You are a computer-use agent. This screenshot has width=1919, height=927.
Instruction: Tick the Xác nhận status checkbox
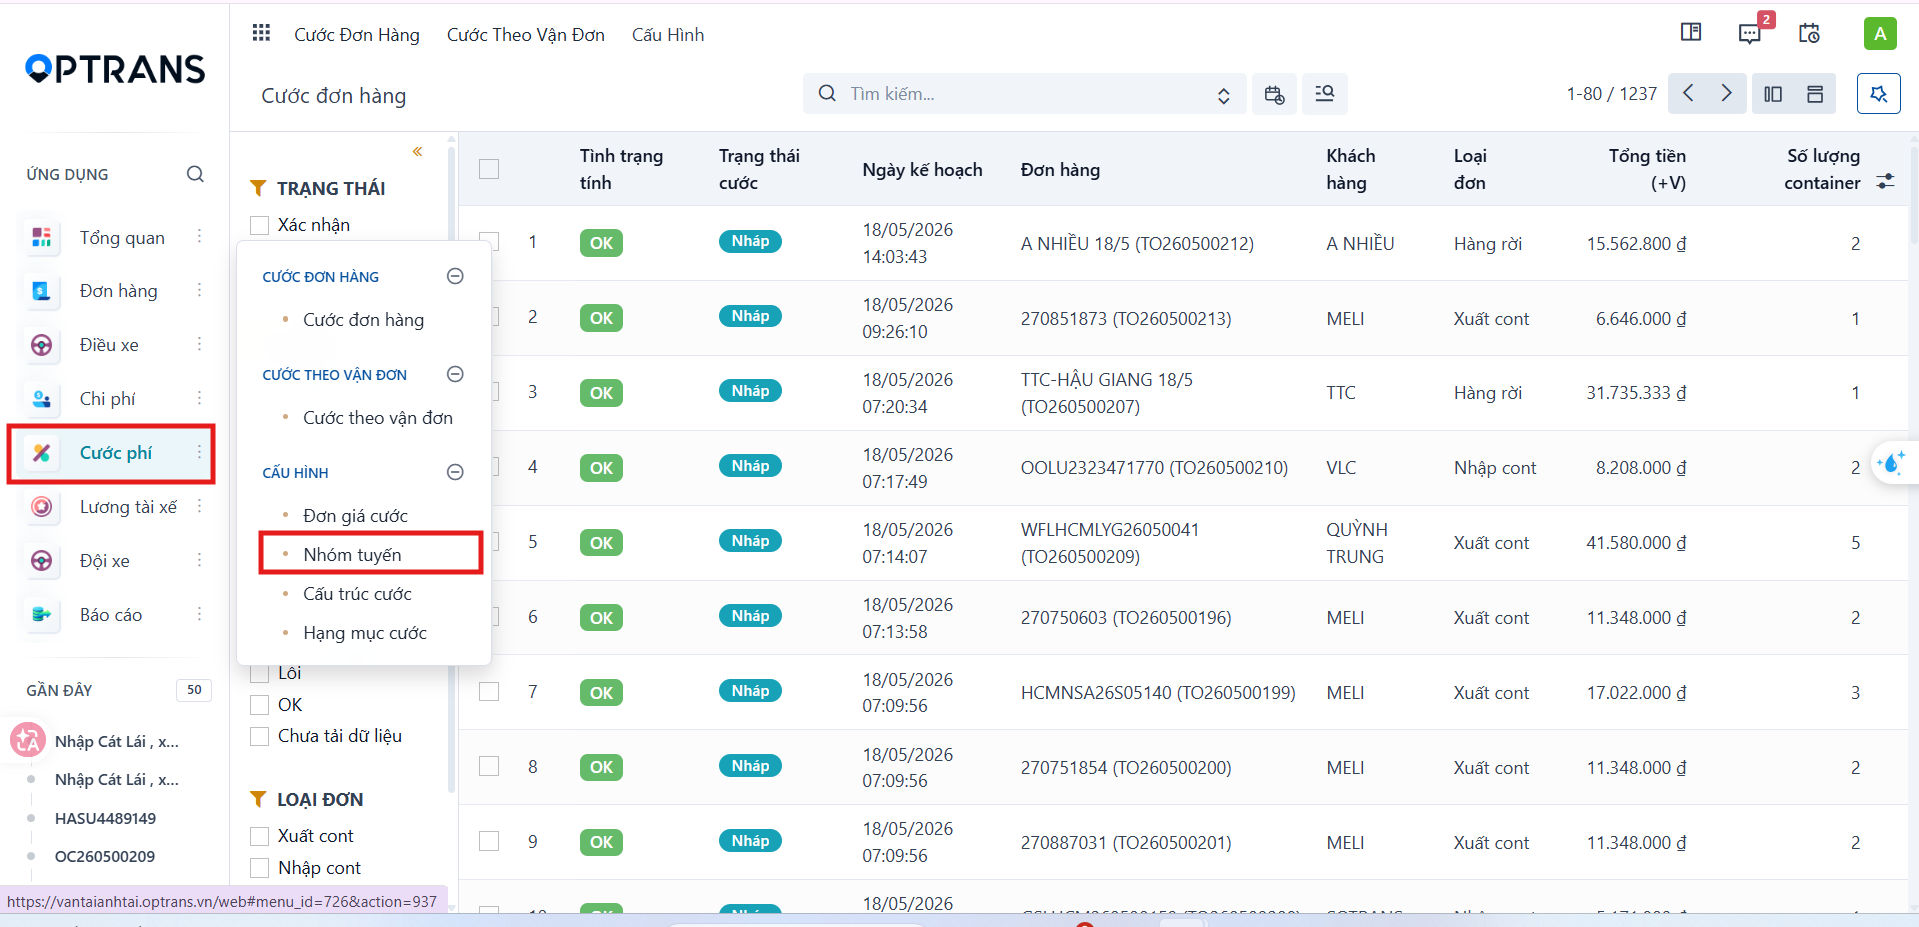(260, 225)
